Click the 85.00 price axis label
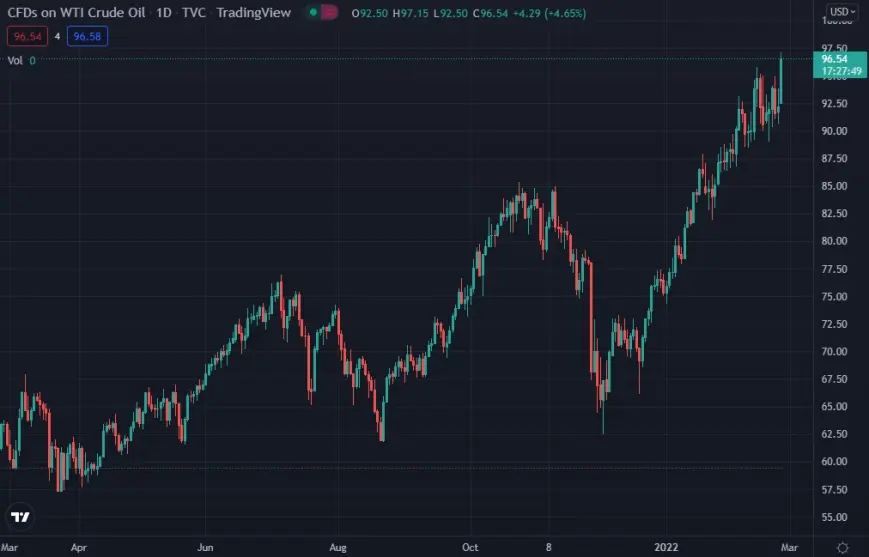This screenshot has width=869, height=557. (834, 186)
